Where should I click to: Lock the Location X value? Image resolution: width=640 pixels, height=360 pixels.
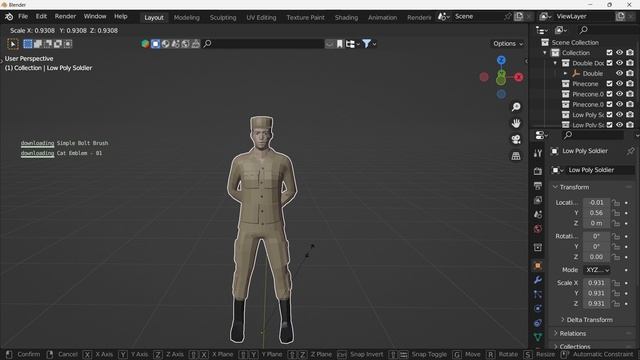pos(616,203)
